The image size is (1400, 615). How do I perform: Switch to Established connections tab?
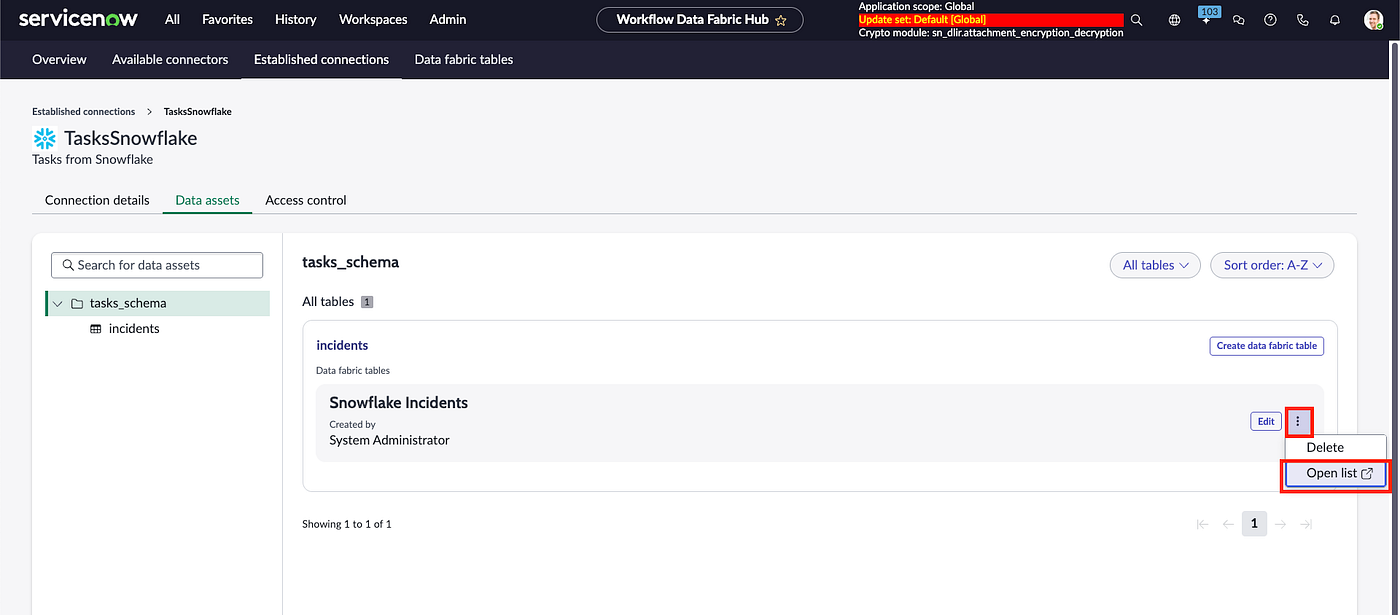321,59
